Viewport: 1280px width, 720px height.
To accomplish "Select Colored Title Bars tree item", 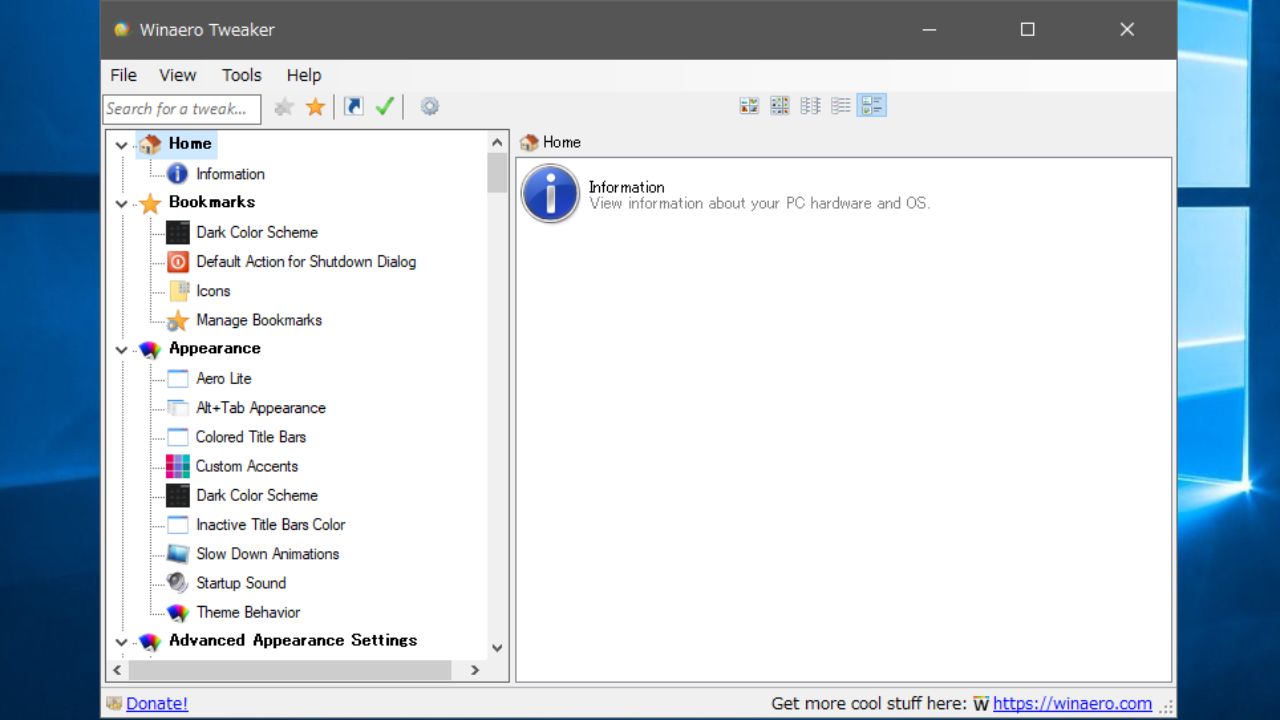I will pyautogui.click(x=251, y=437).
